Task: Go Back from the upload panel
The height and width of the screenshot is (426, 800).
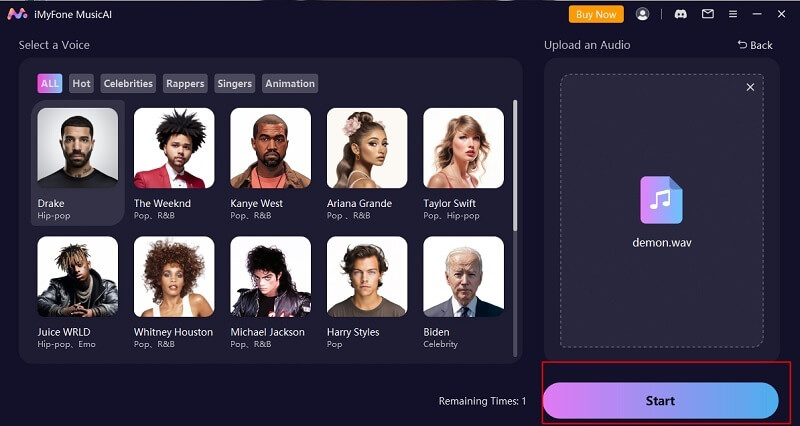Action: point(755,45)
